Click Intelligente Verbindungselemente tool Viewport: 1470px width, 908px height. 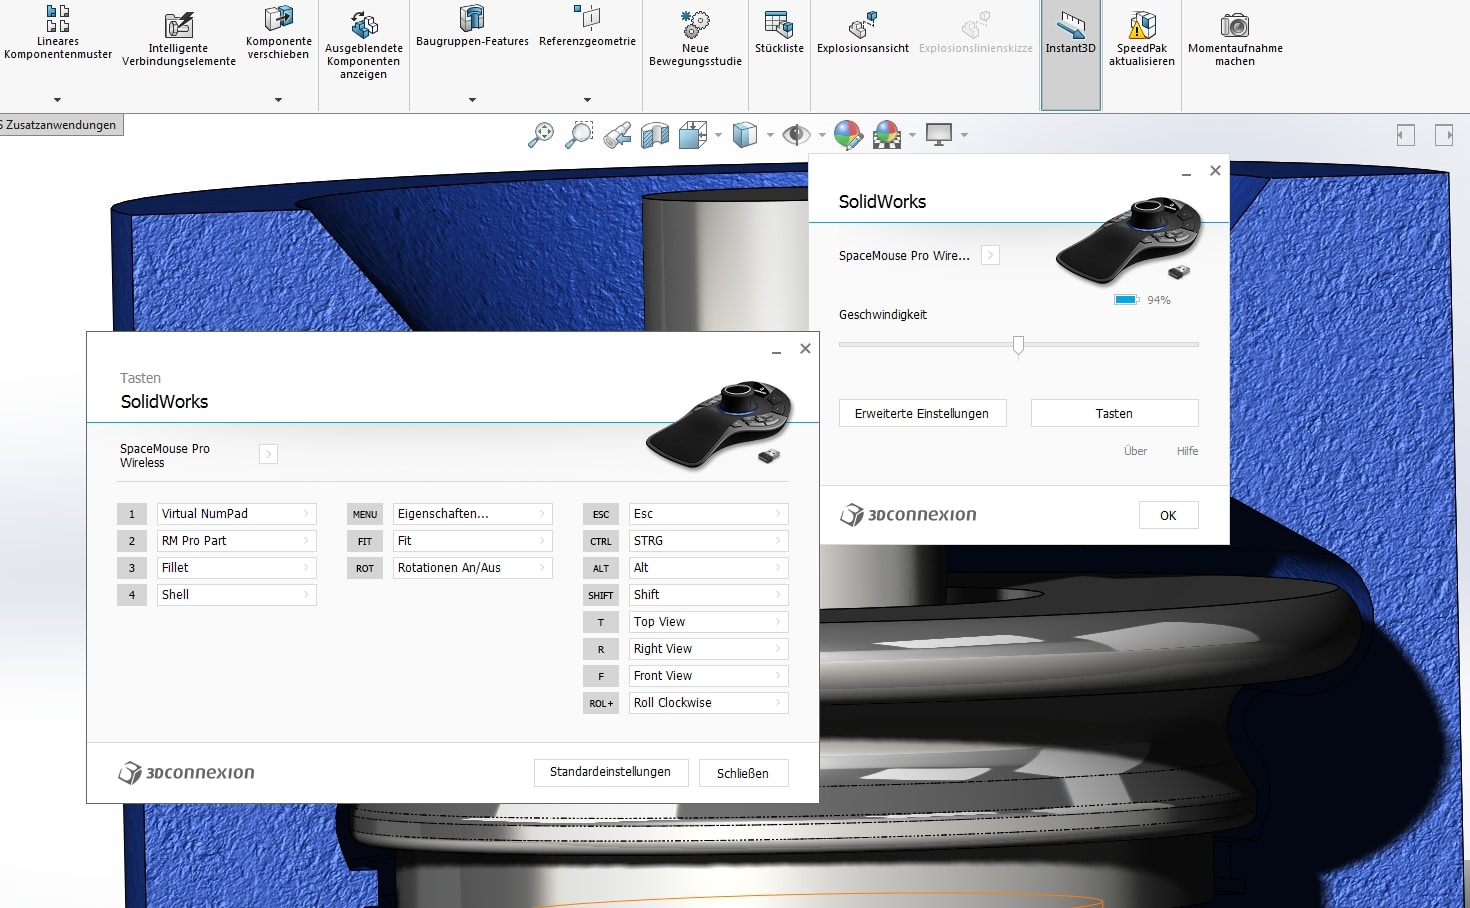179,40
